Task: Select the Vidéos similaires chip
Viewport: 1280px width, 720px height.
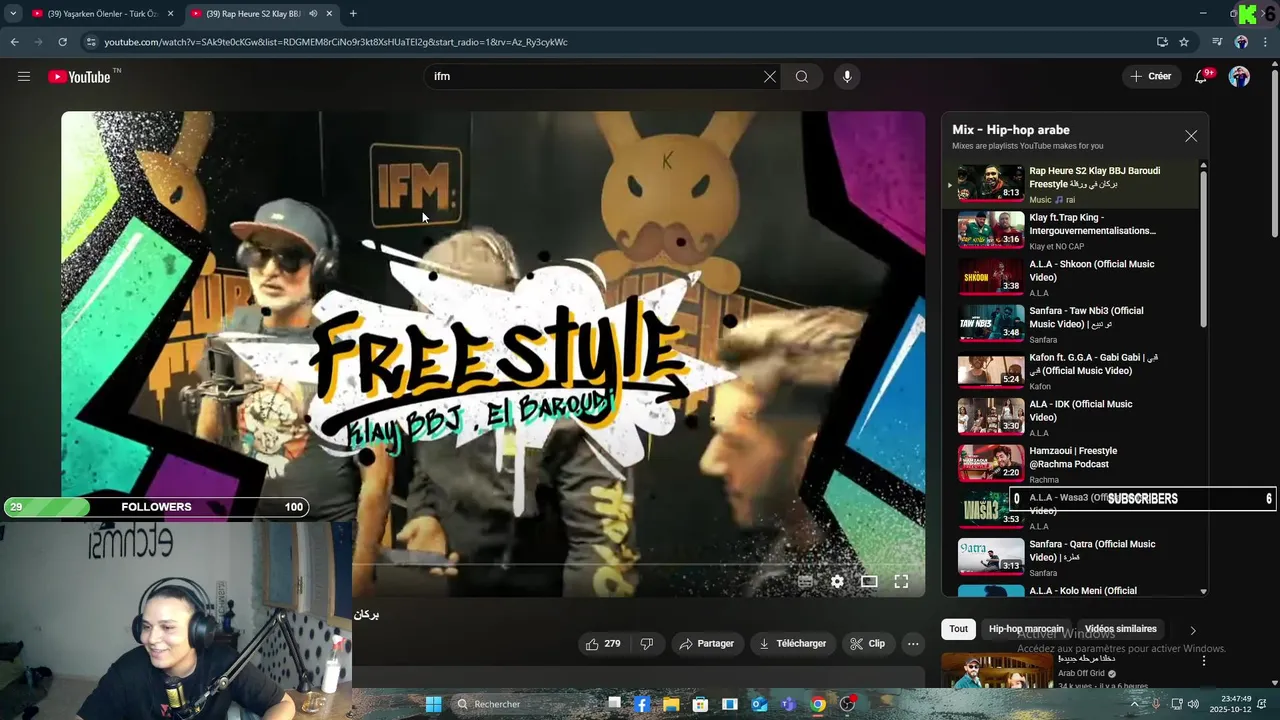Action: pyautogui.click(x=1120, y=629)
